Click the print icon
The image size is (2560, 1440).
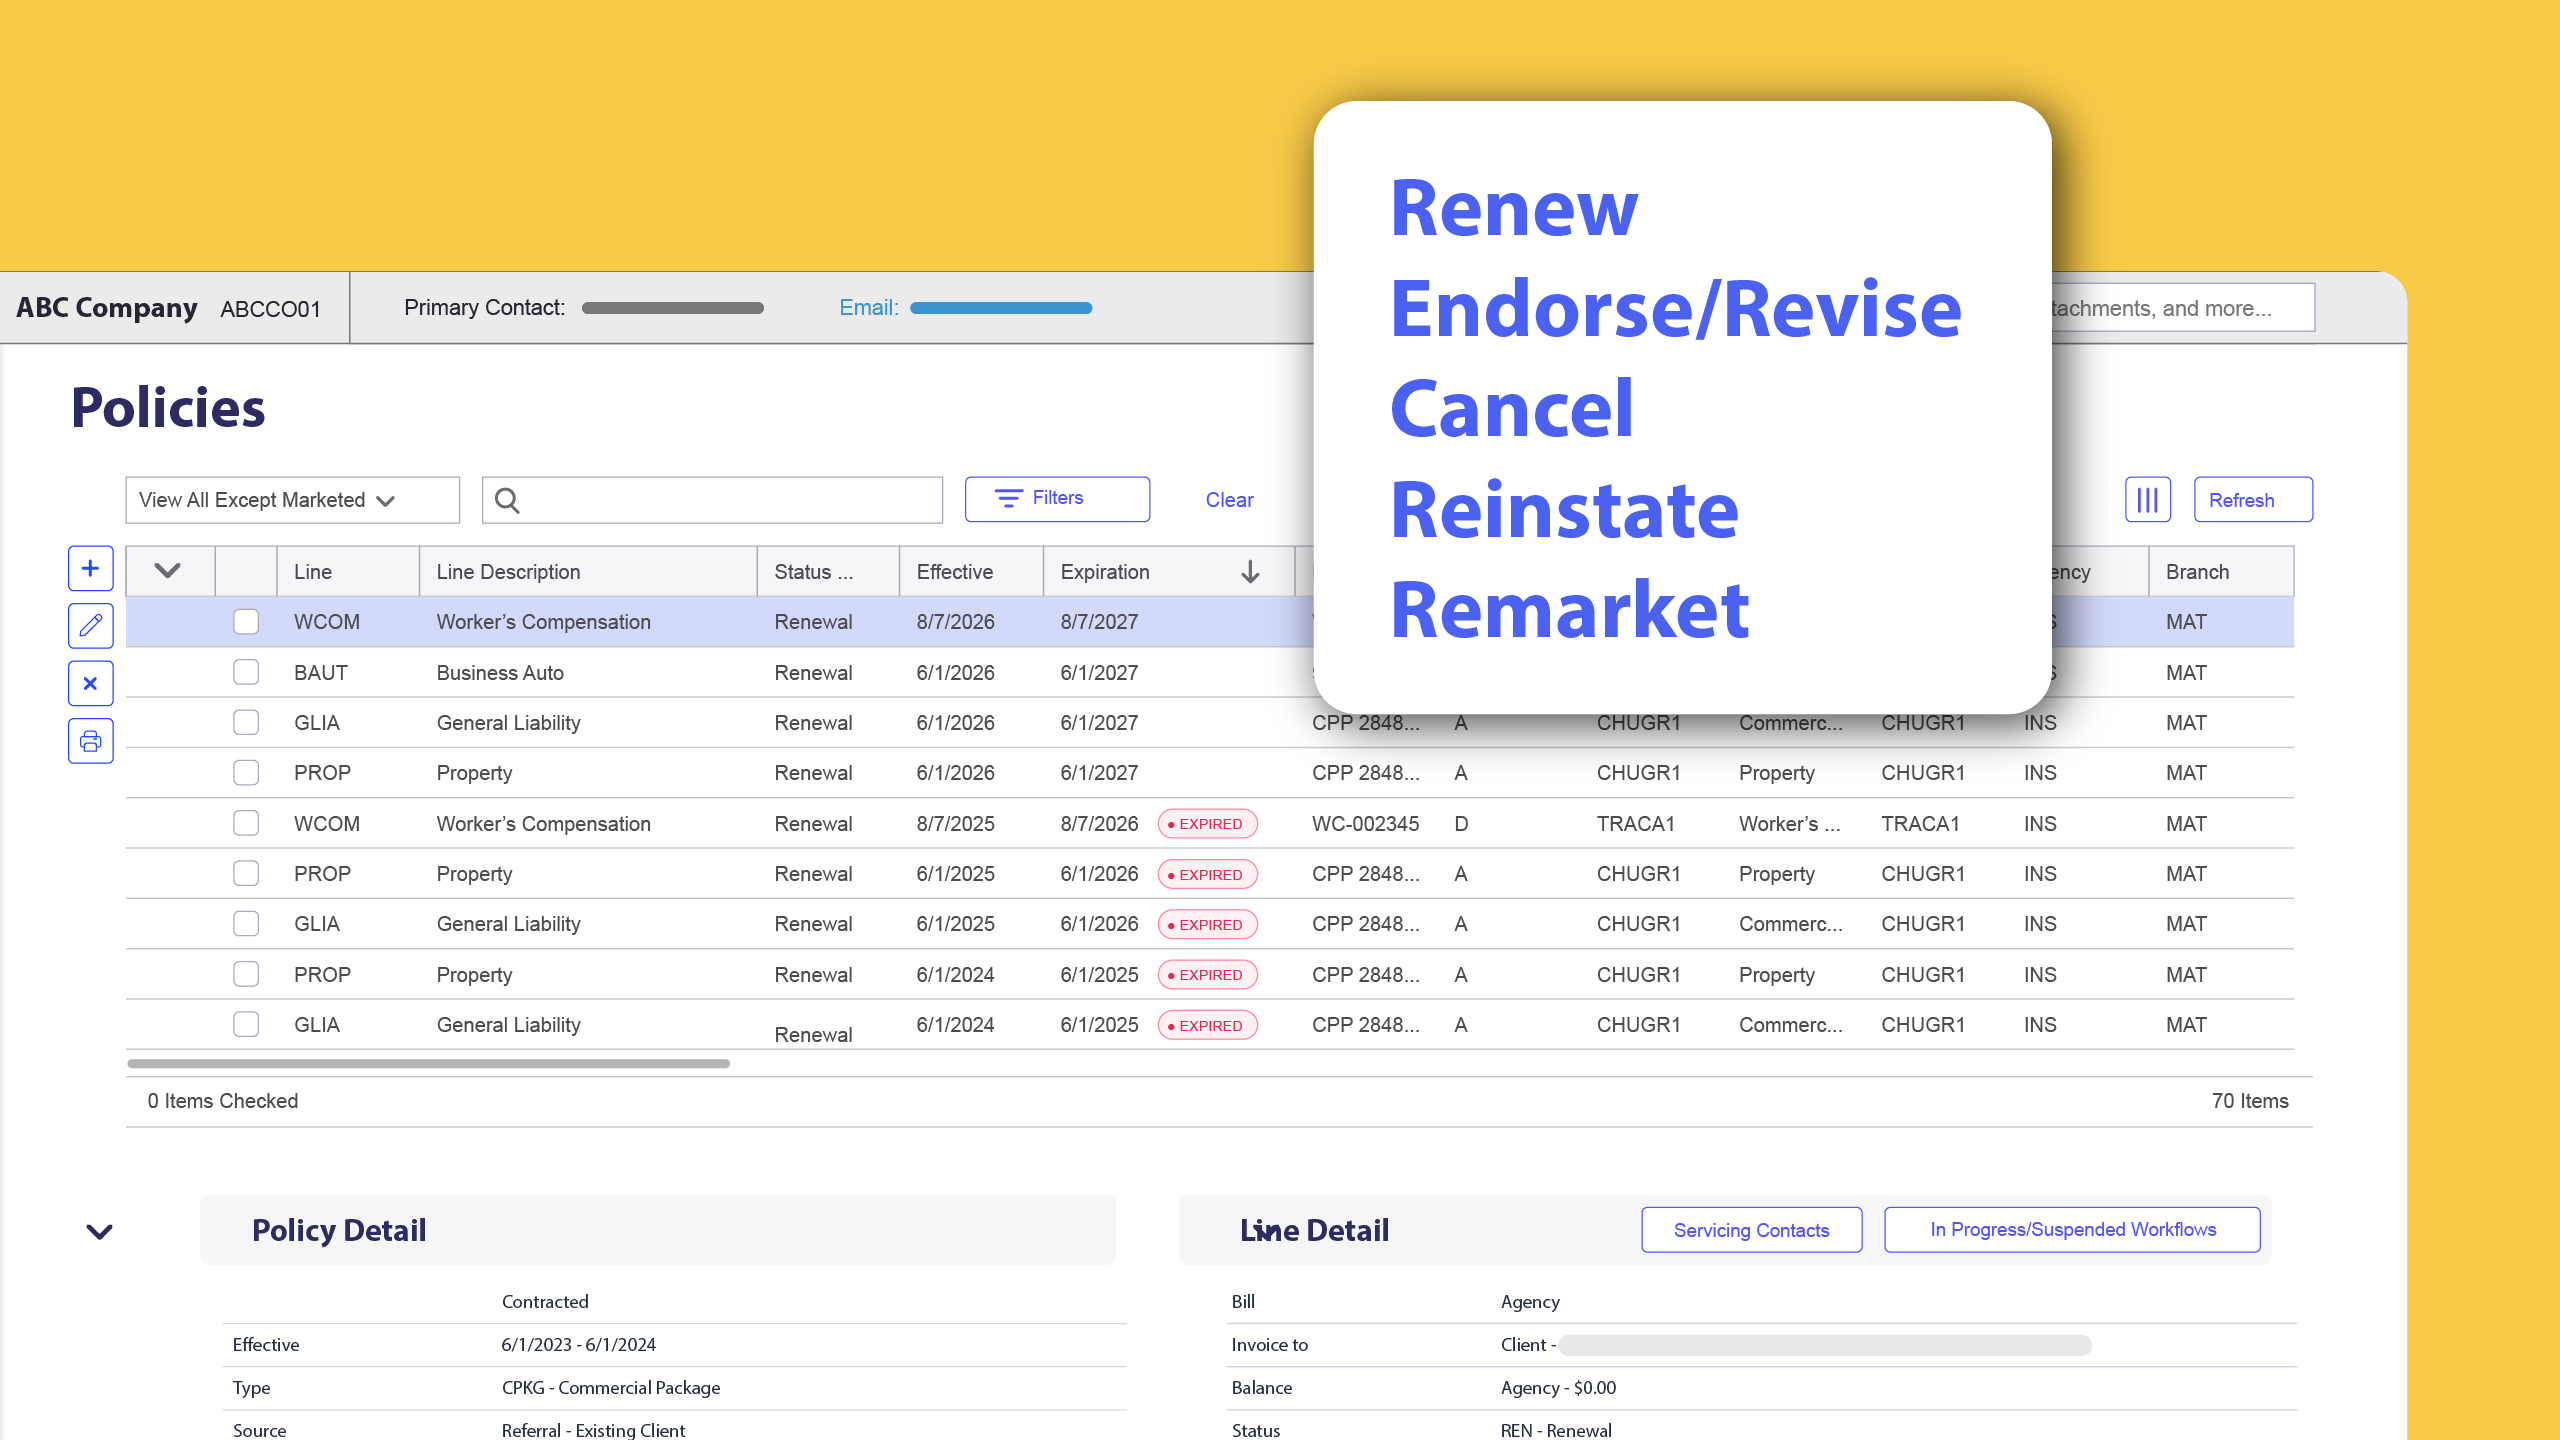point(90,741)
